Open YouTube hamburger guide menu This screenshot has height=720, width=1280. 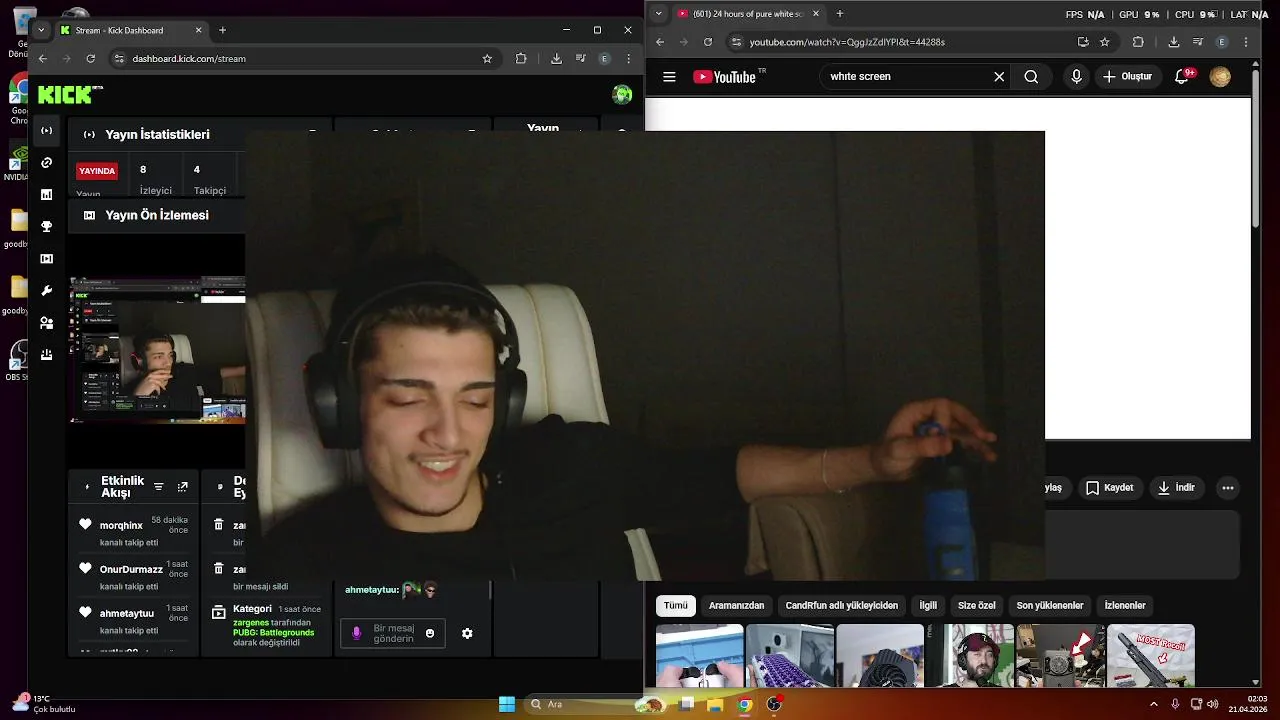(x=669, y=77)
